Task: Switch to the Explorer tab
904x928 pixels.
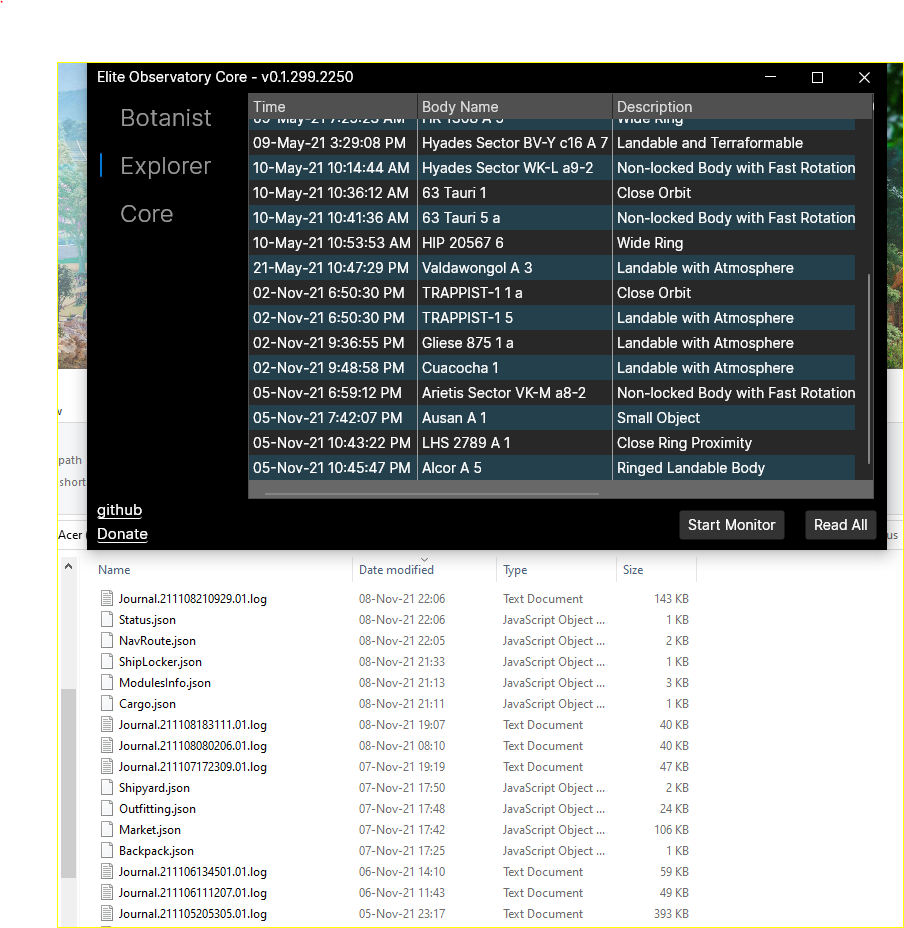Action: [165, 166]
